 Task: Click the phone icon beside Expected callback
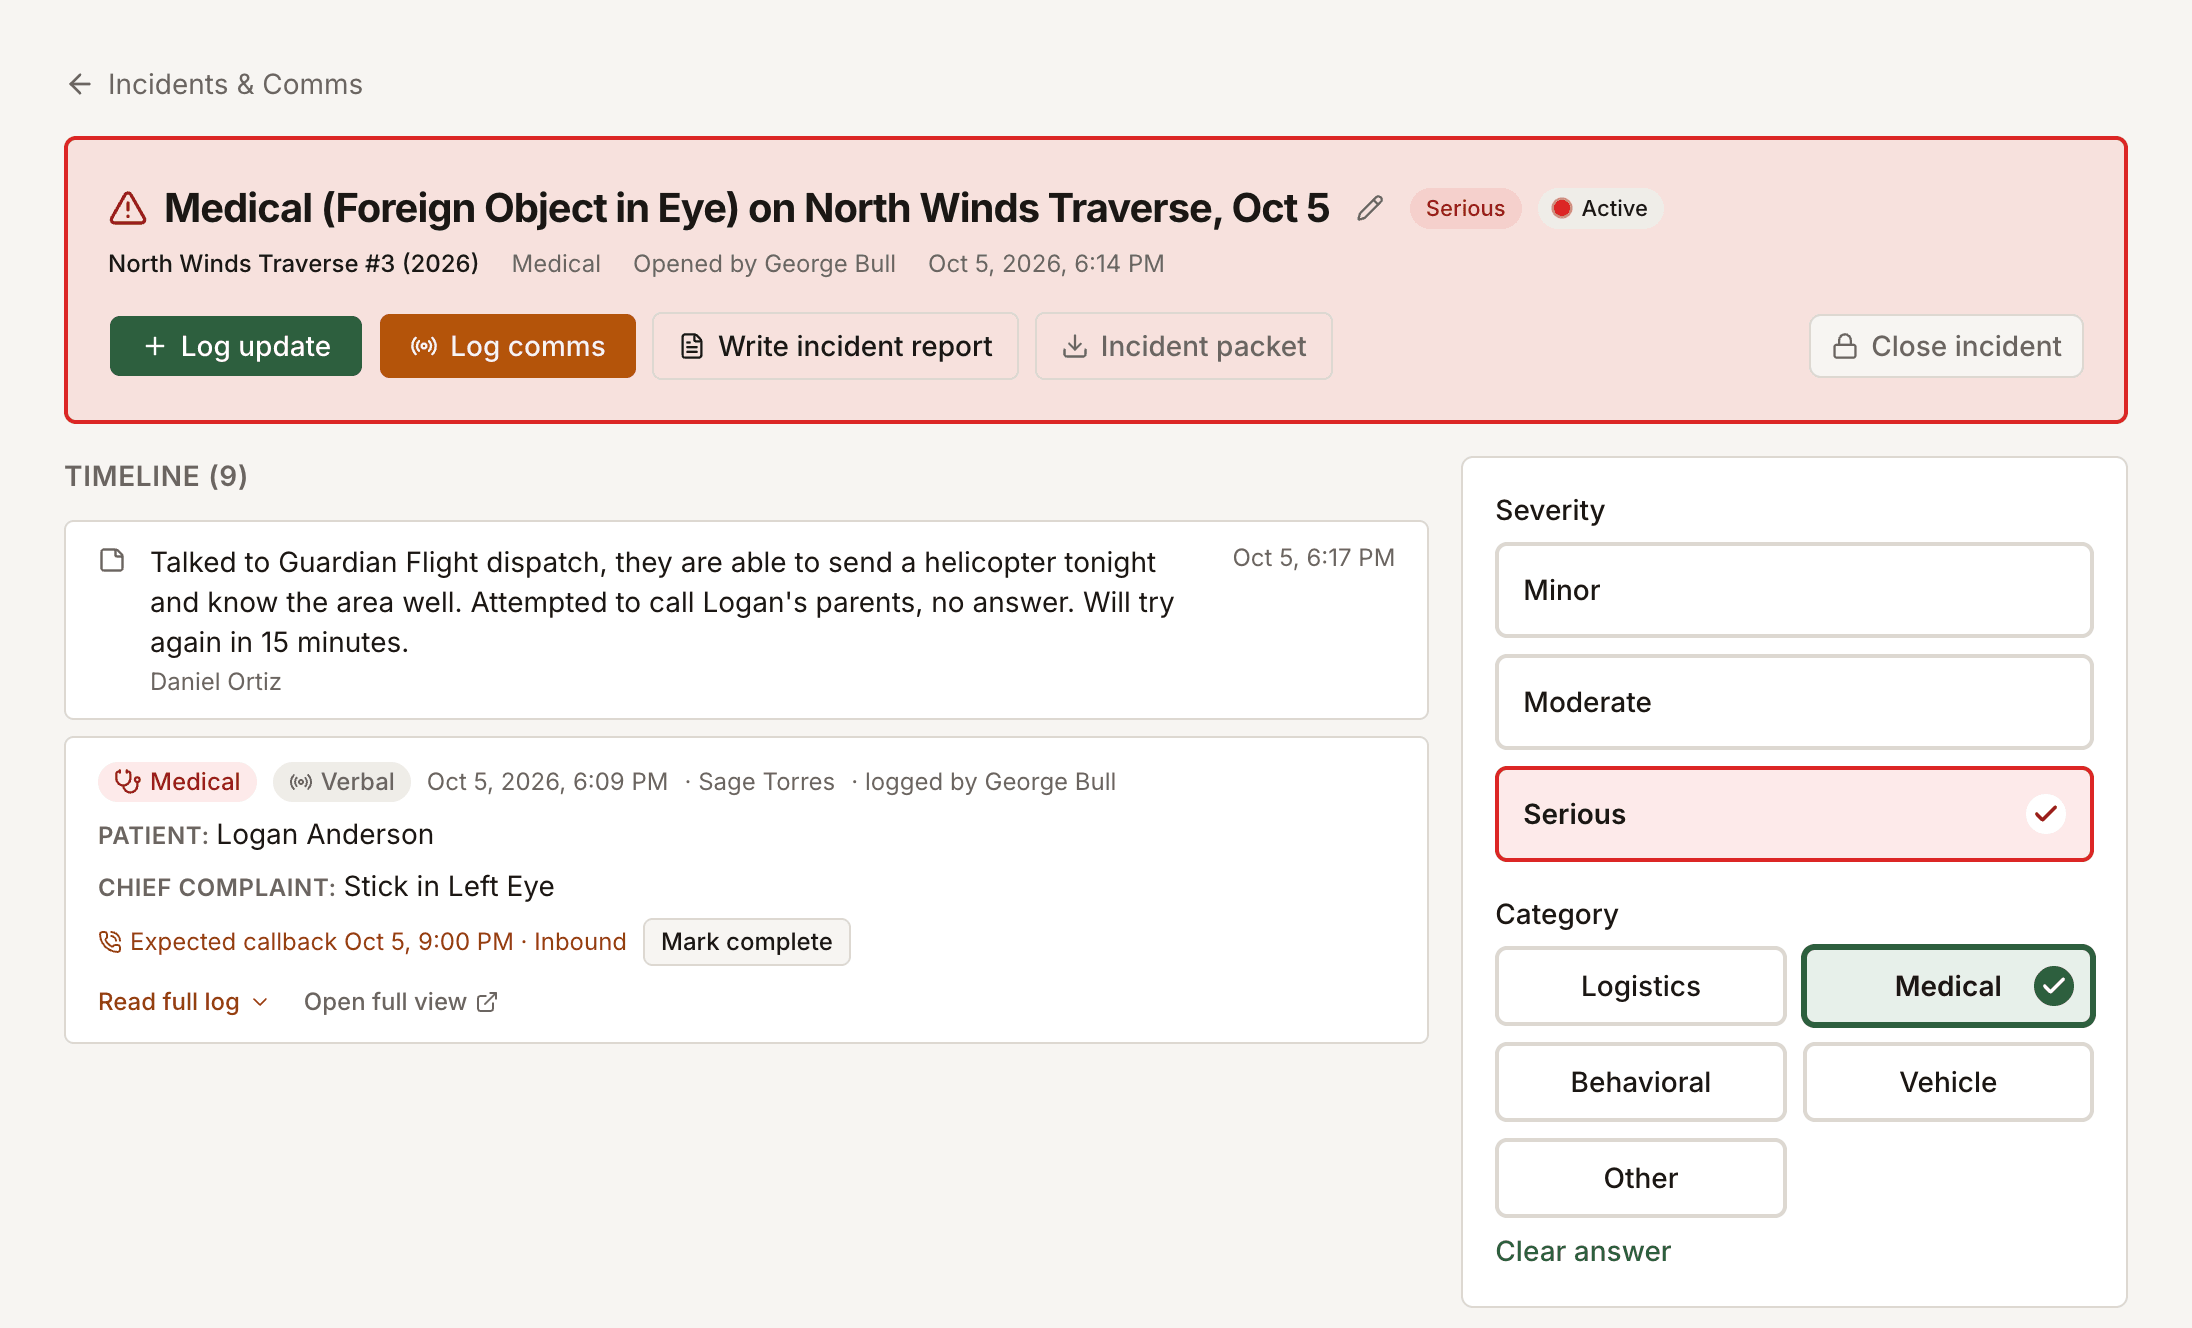point(110,942)
